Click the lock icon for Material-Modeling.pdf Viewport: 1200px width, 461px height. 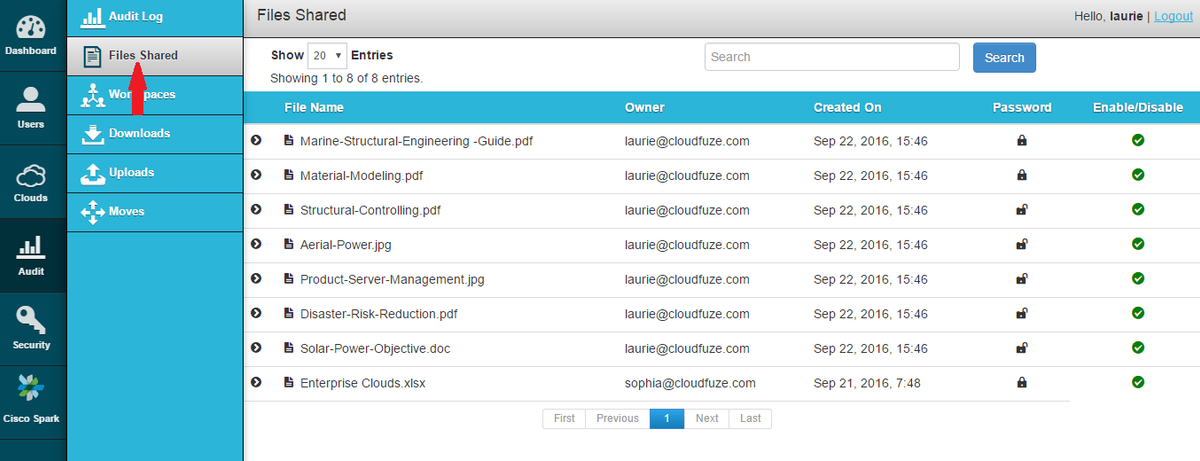[1022, 175]
